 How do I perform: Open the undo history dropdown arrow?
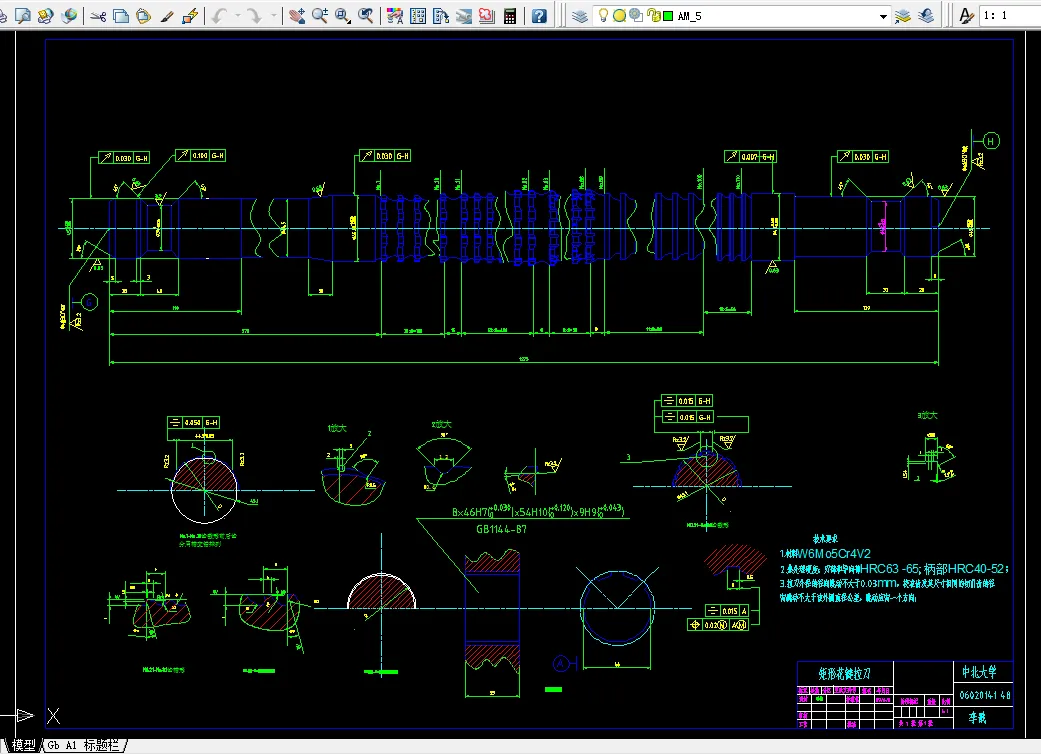237,16
